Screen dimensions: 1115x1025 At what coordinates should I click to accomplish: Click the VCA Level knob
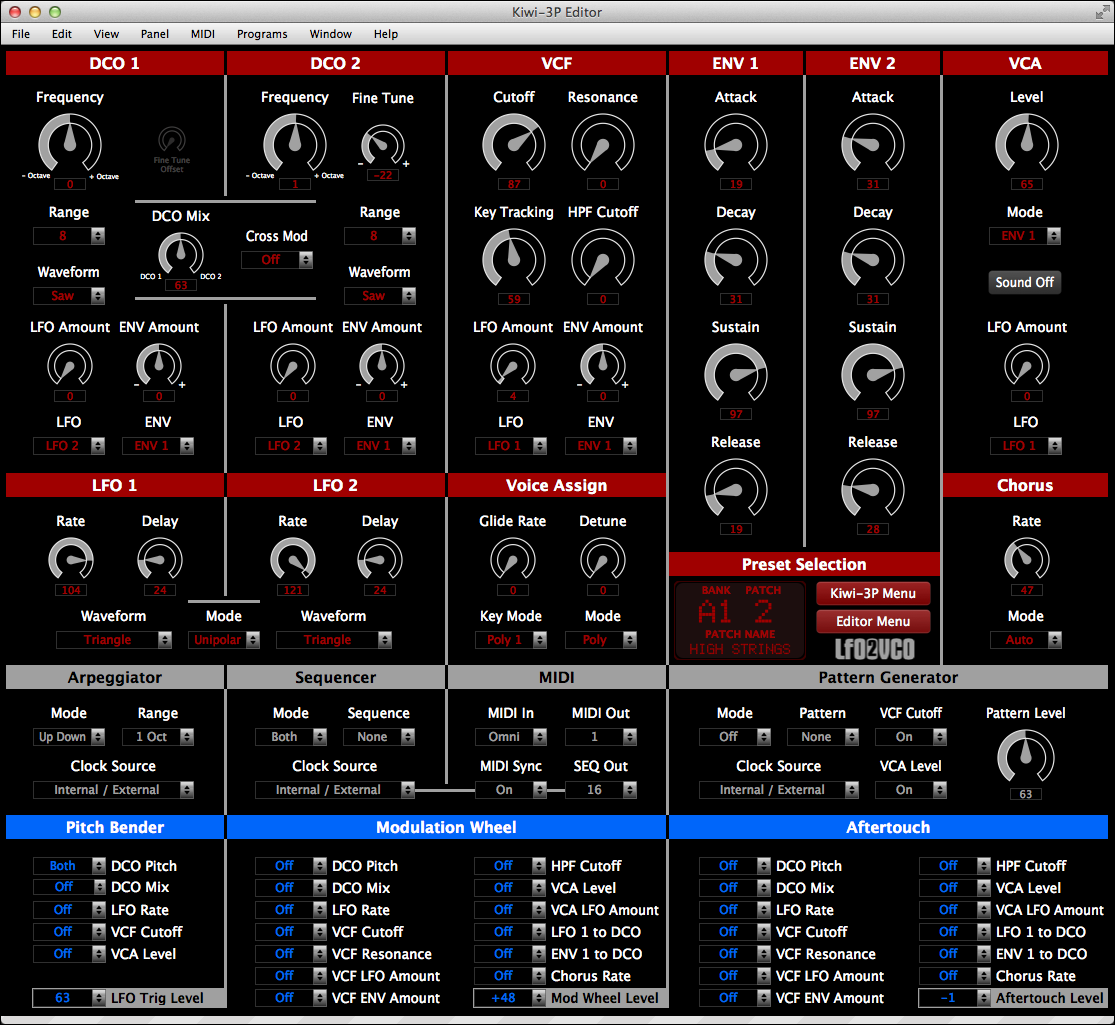[1026, 143]
